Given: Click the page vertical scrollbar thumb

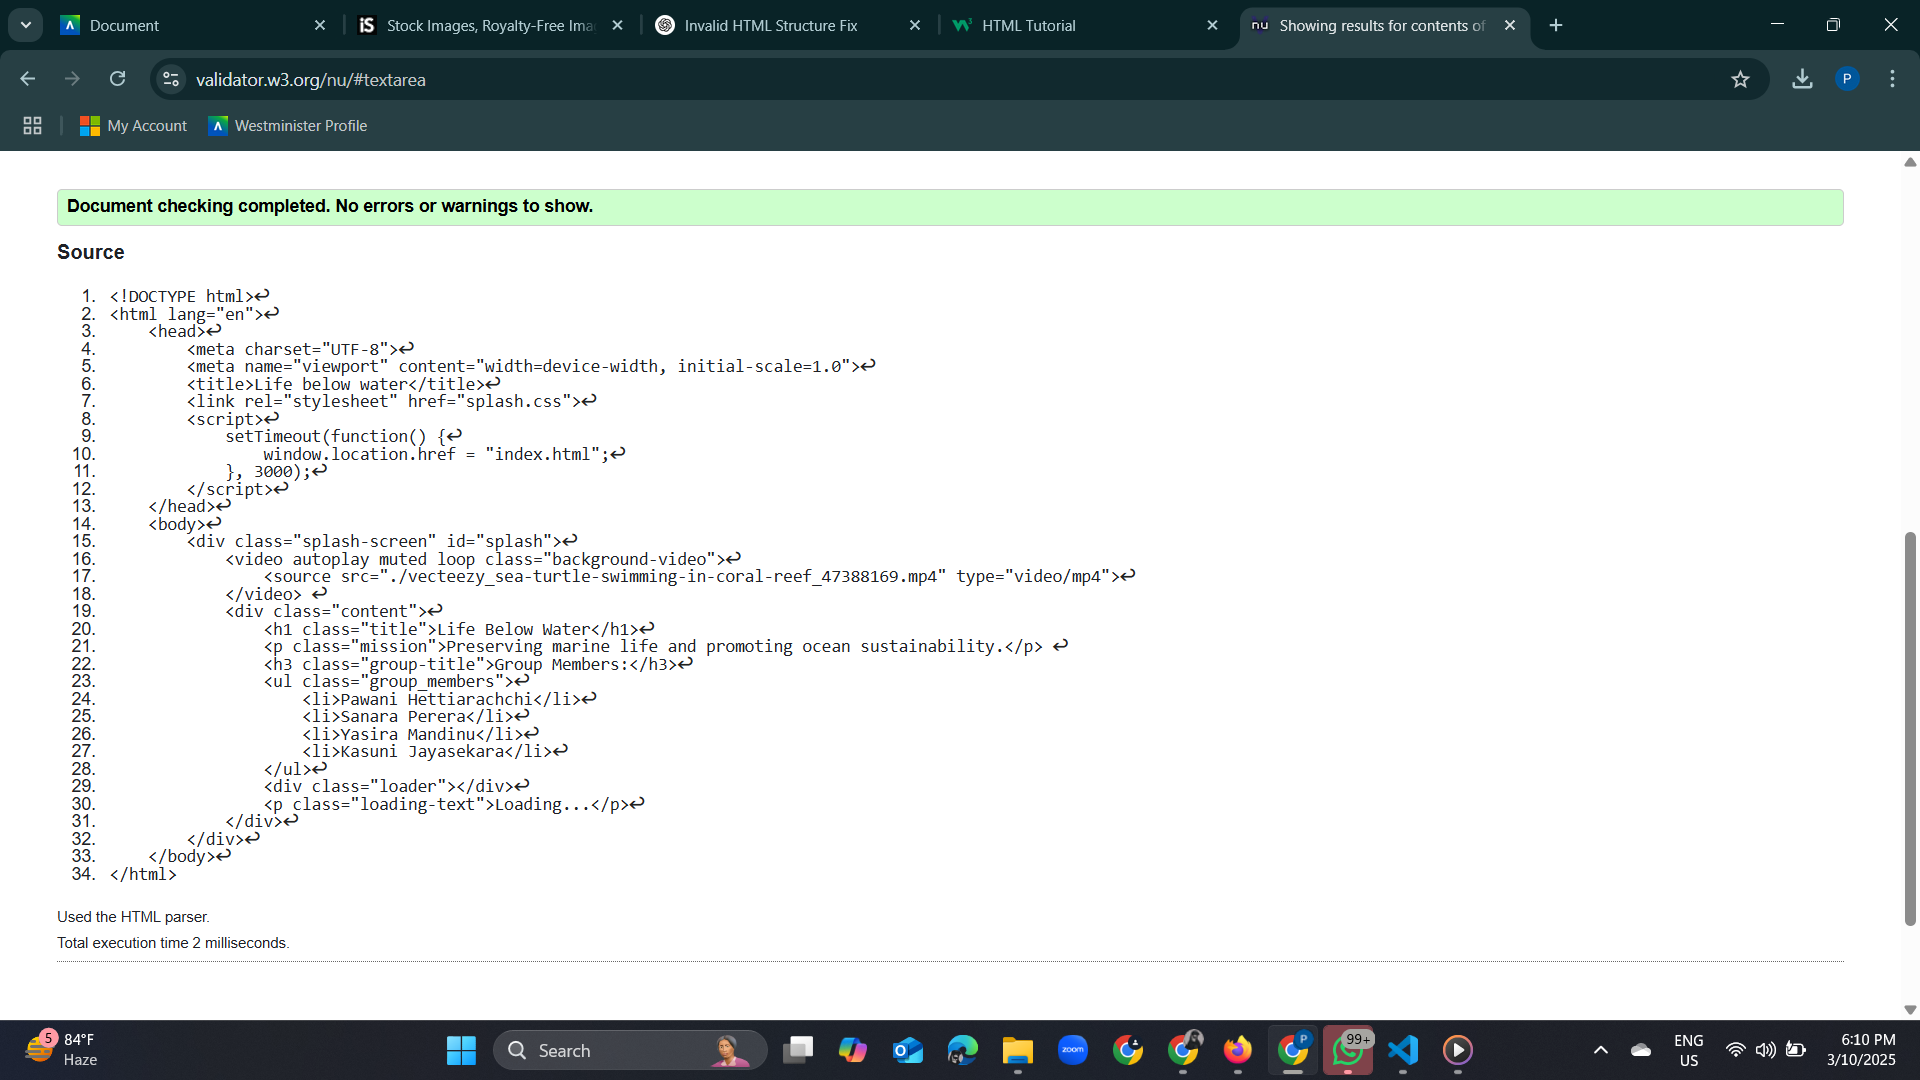Looking at the screenshot, I should (x=1910, y=730).
